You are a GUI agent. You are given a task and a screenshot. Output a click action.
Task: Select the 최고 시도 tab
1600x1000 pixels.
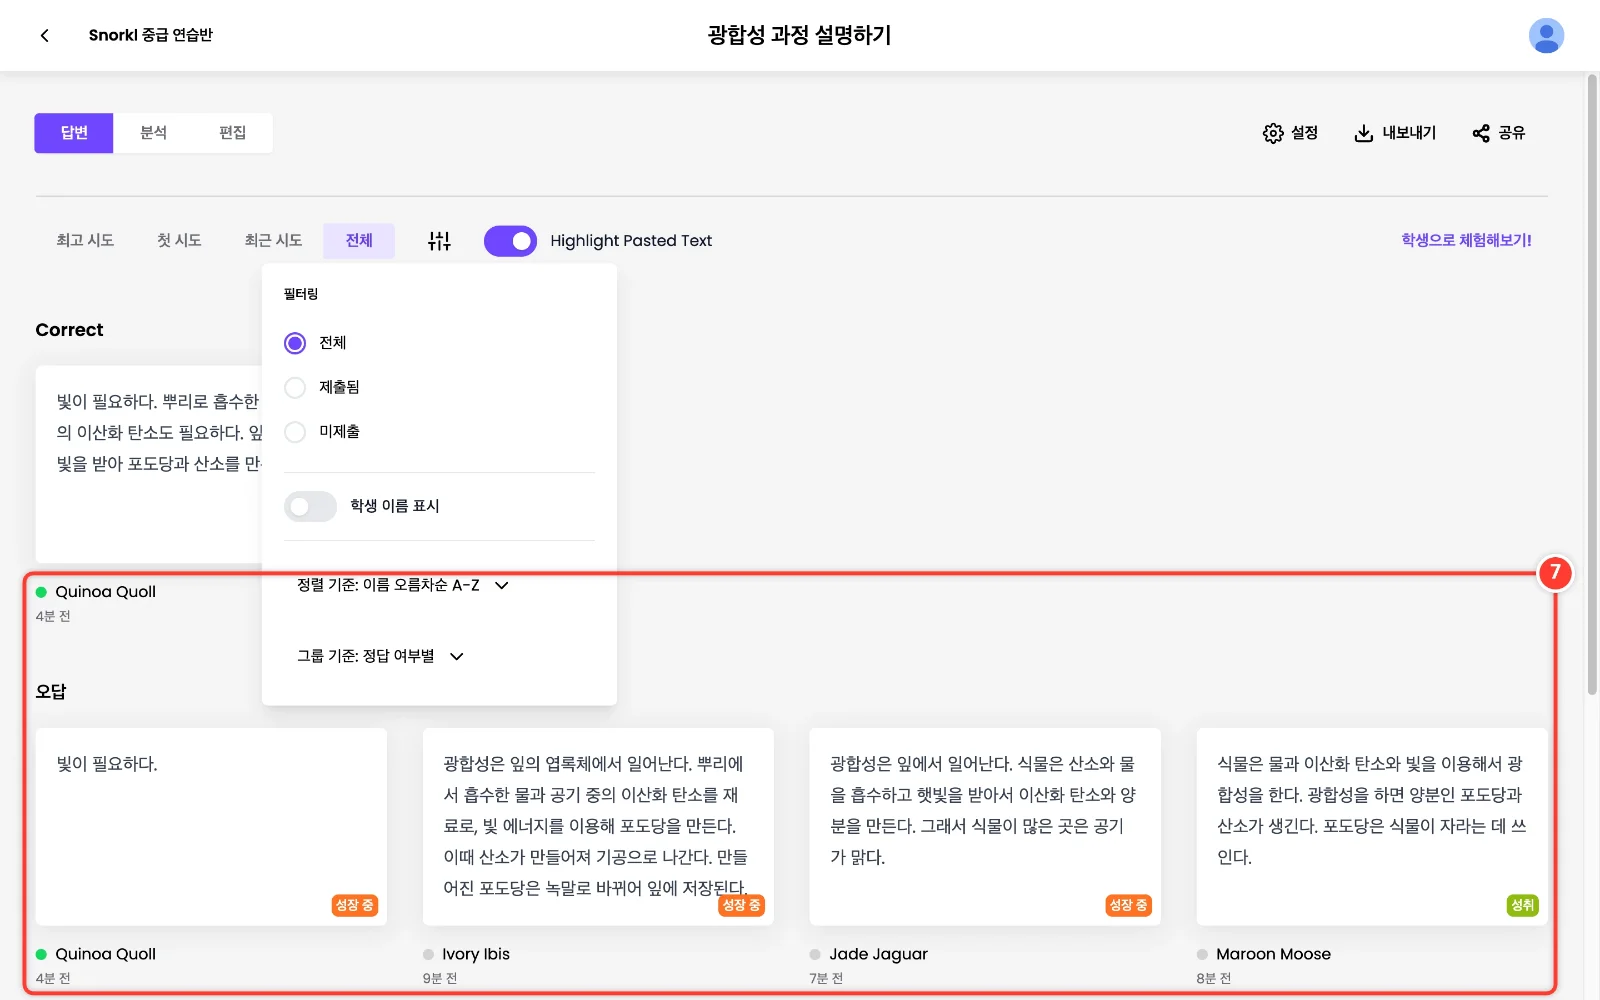(x=85, y=241)
